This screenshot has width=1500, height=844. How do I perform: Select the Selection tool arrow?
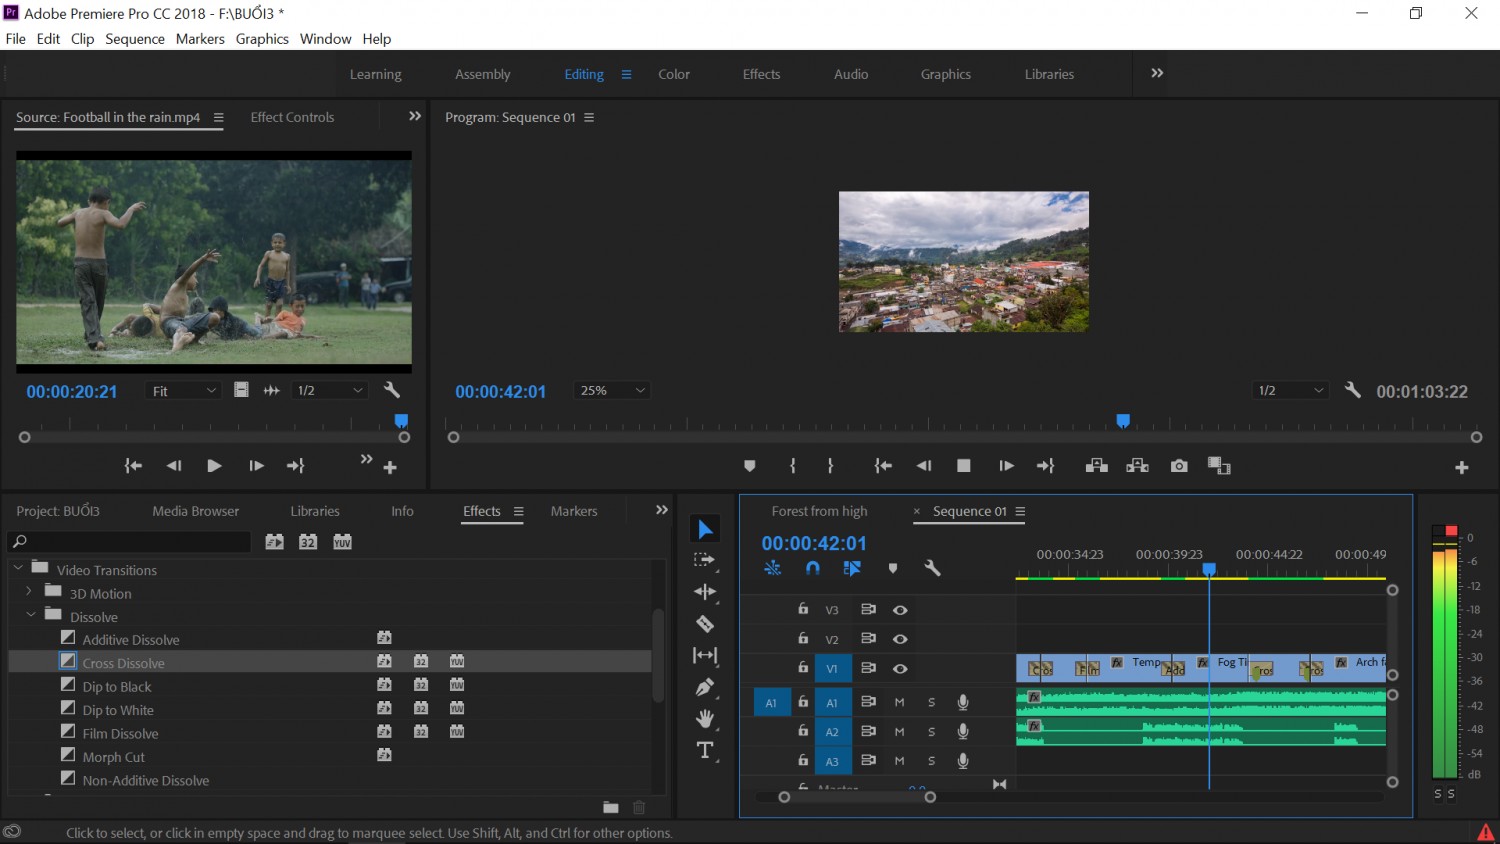pos(705,529)
